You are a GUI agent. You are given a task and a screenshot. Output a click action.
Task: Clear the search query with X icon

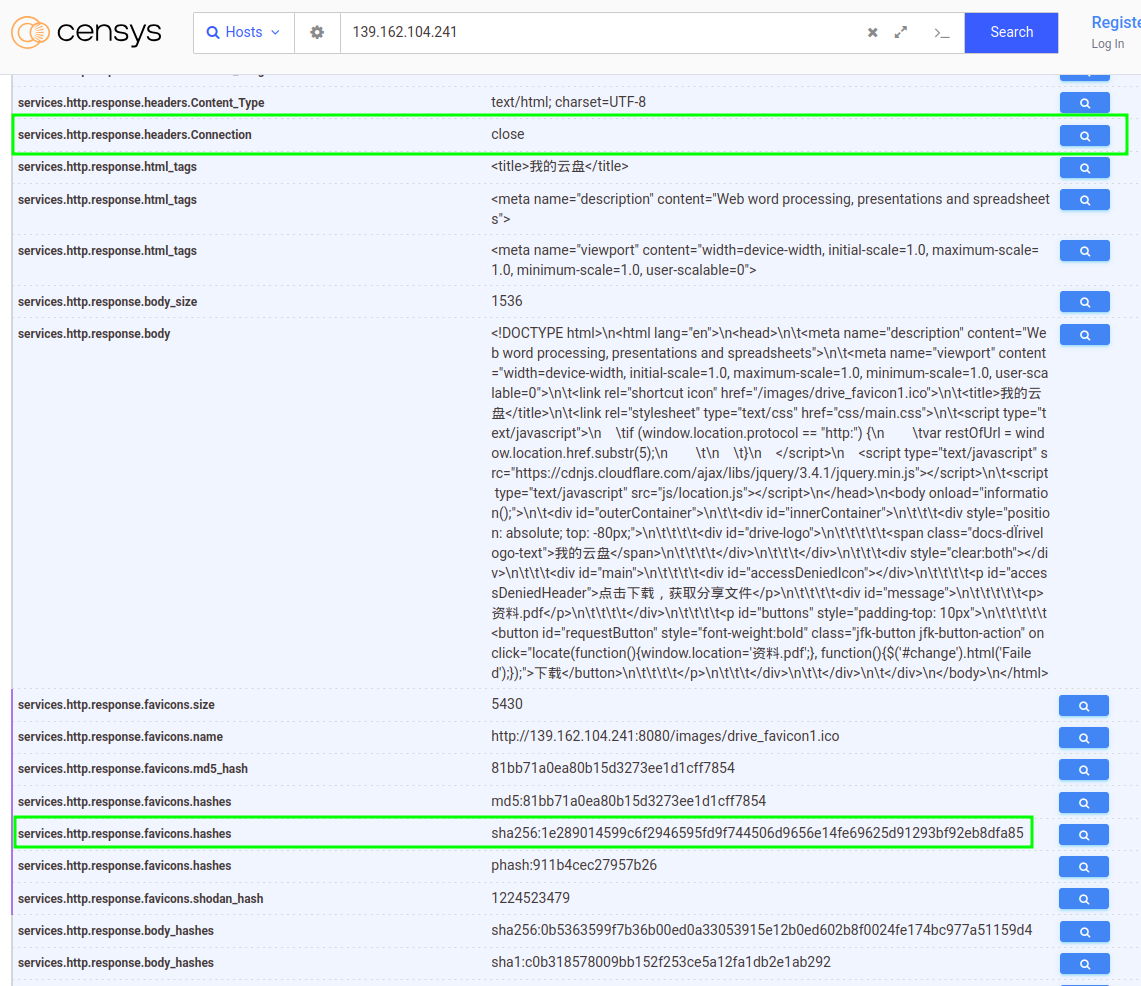click(872, 32)
